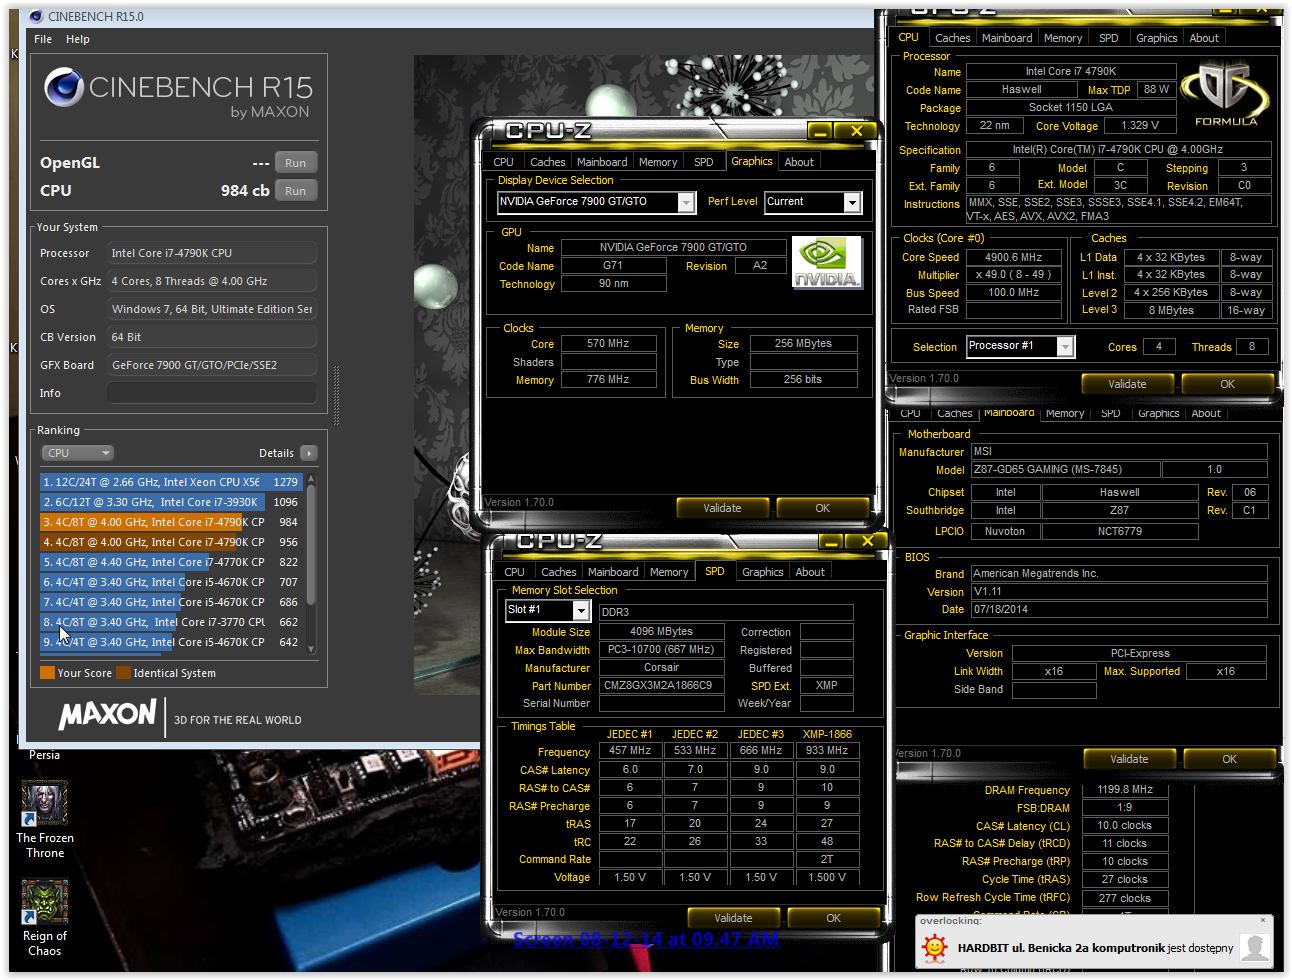Open About tab in CPU-Z Graphics window
Viewport: 1292px width, 980px height.
[x=799, y=162]
